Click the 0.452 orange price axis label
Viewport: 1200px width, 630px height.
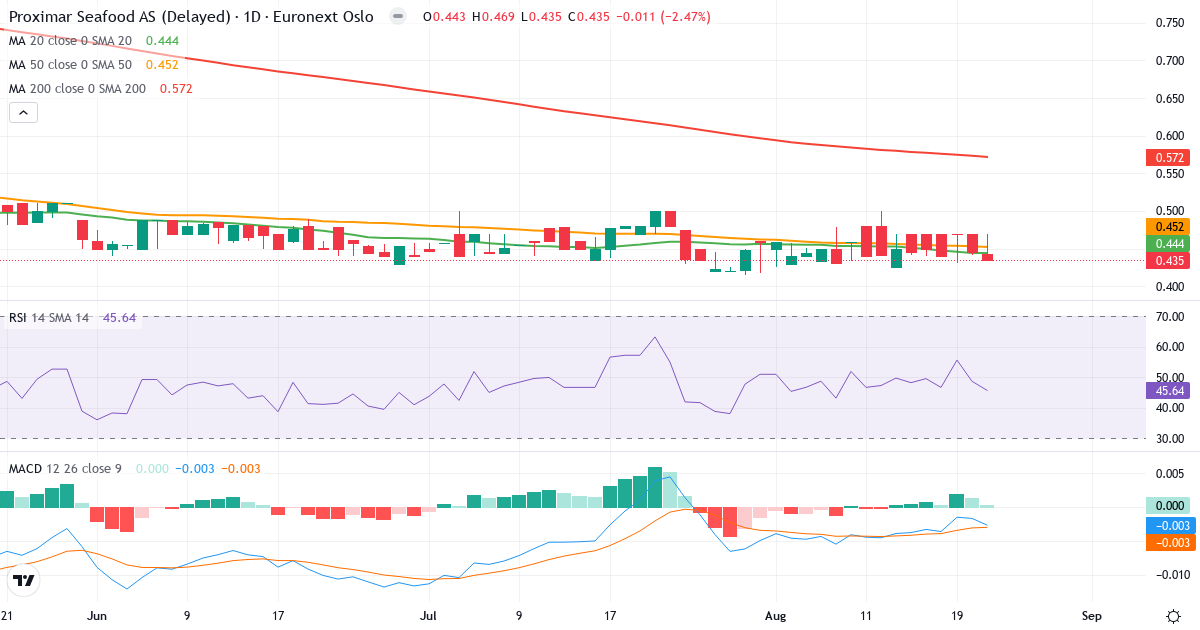1168,227
